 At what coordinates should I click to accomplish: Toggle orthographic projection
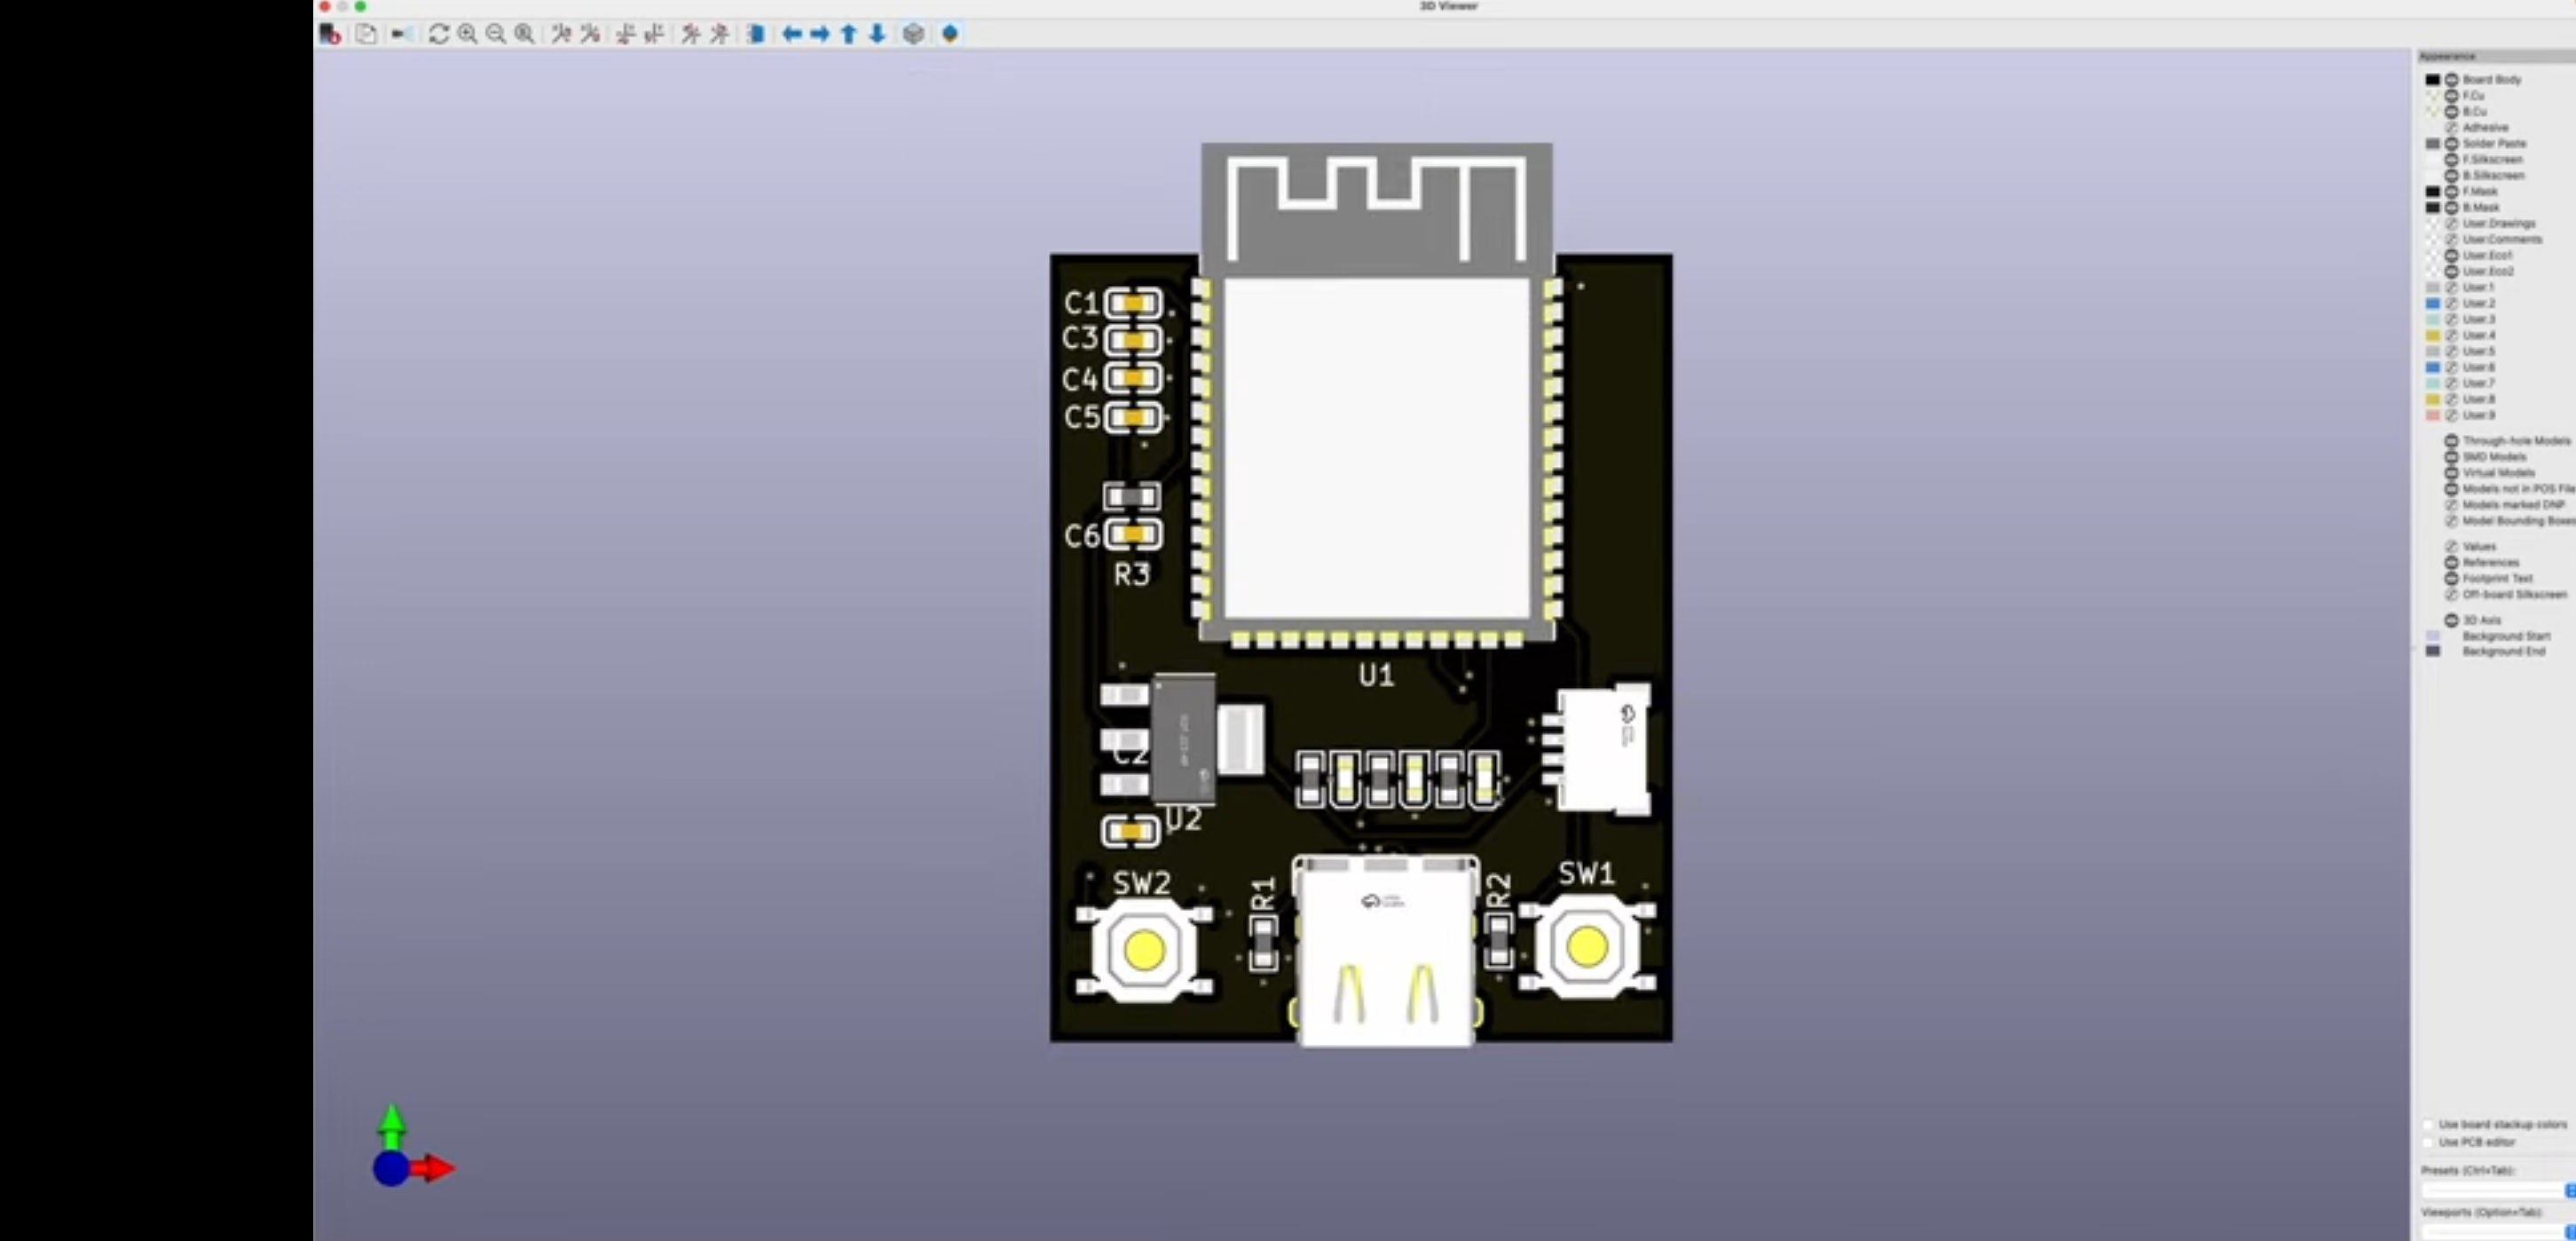tap(913, 34)
